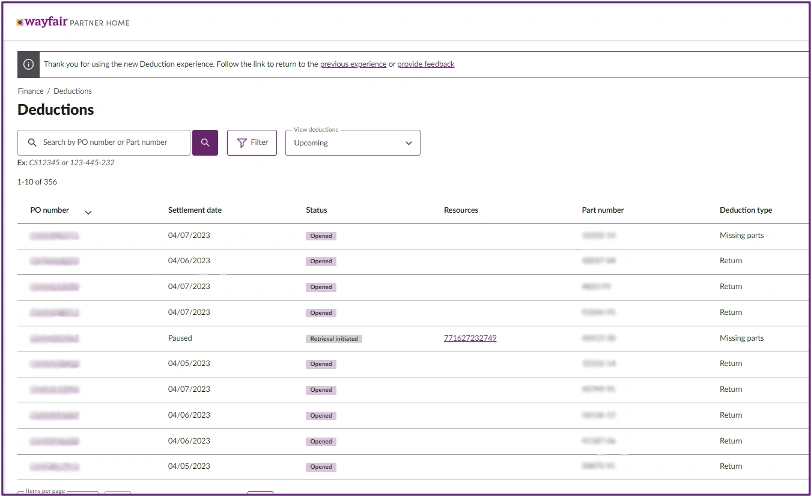The height and width of the screenshot is (496, 812).
Task: Select the Paused settlement date cell
Action: click(x=180, y=338)
